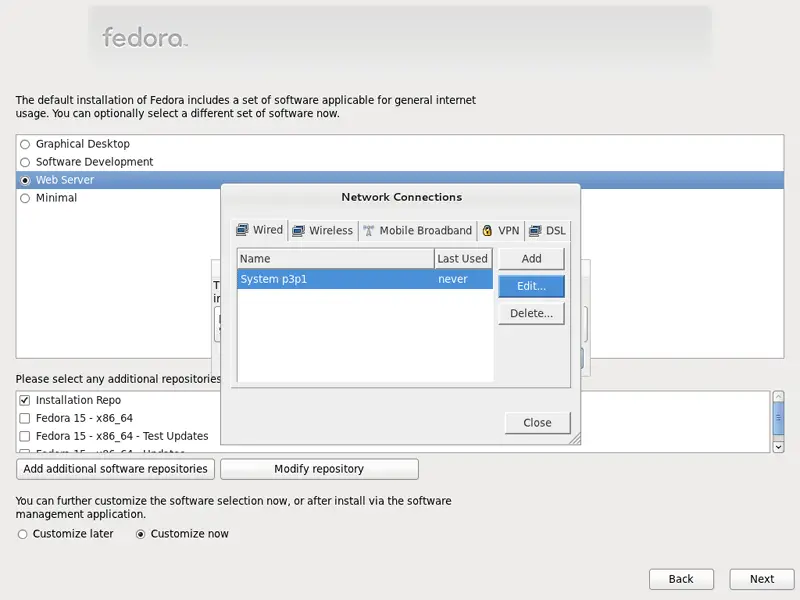Check the Fedora 15 - x86_64 repository
Viewport: 800px width, 600px height.
24,418
